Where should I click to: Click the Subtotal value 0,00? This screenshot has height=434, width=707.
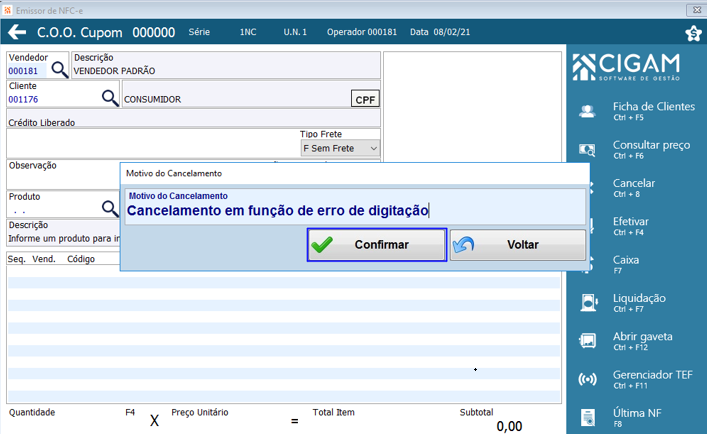click(x=509, y=426)
